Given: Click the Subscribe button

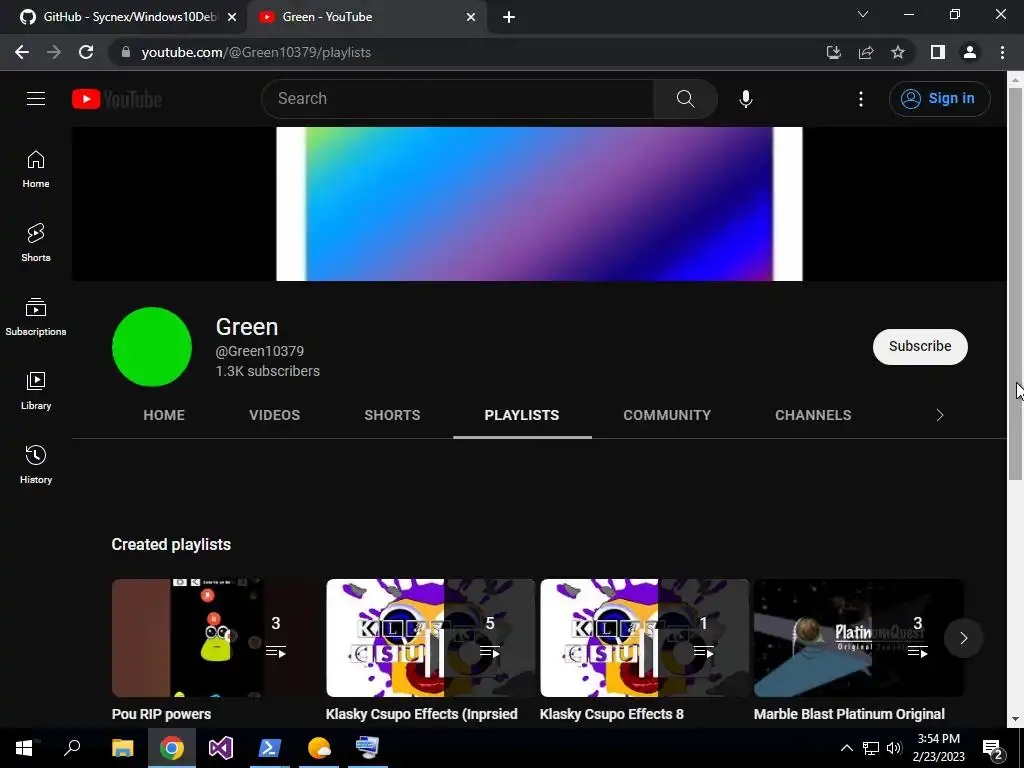Looking at the screenshot, I should coord(920,347).
